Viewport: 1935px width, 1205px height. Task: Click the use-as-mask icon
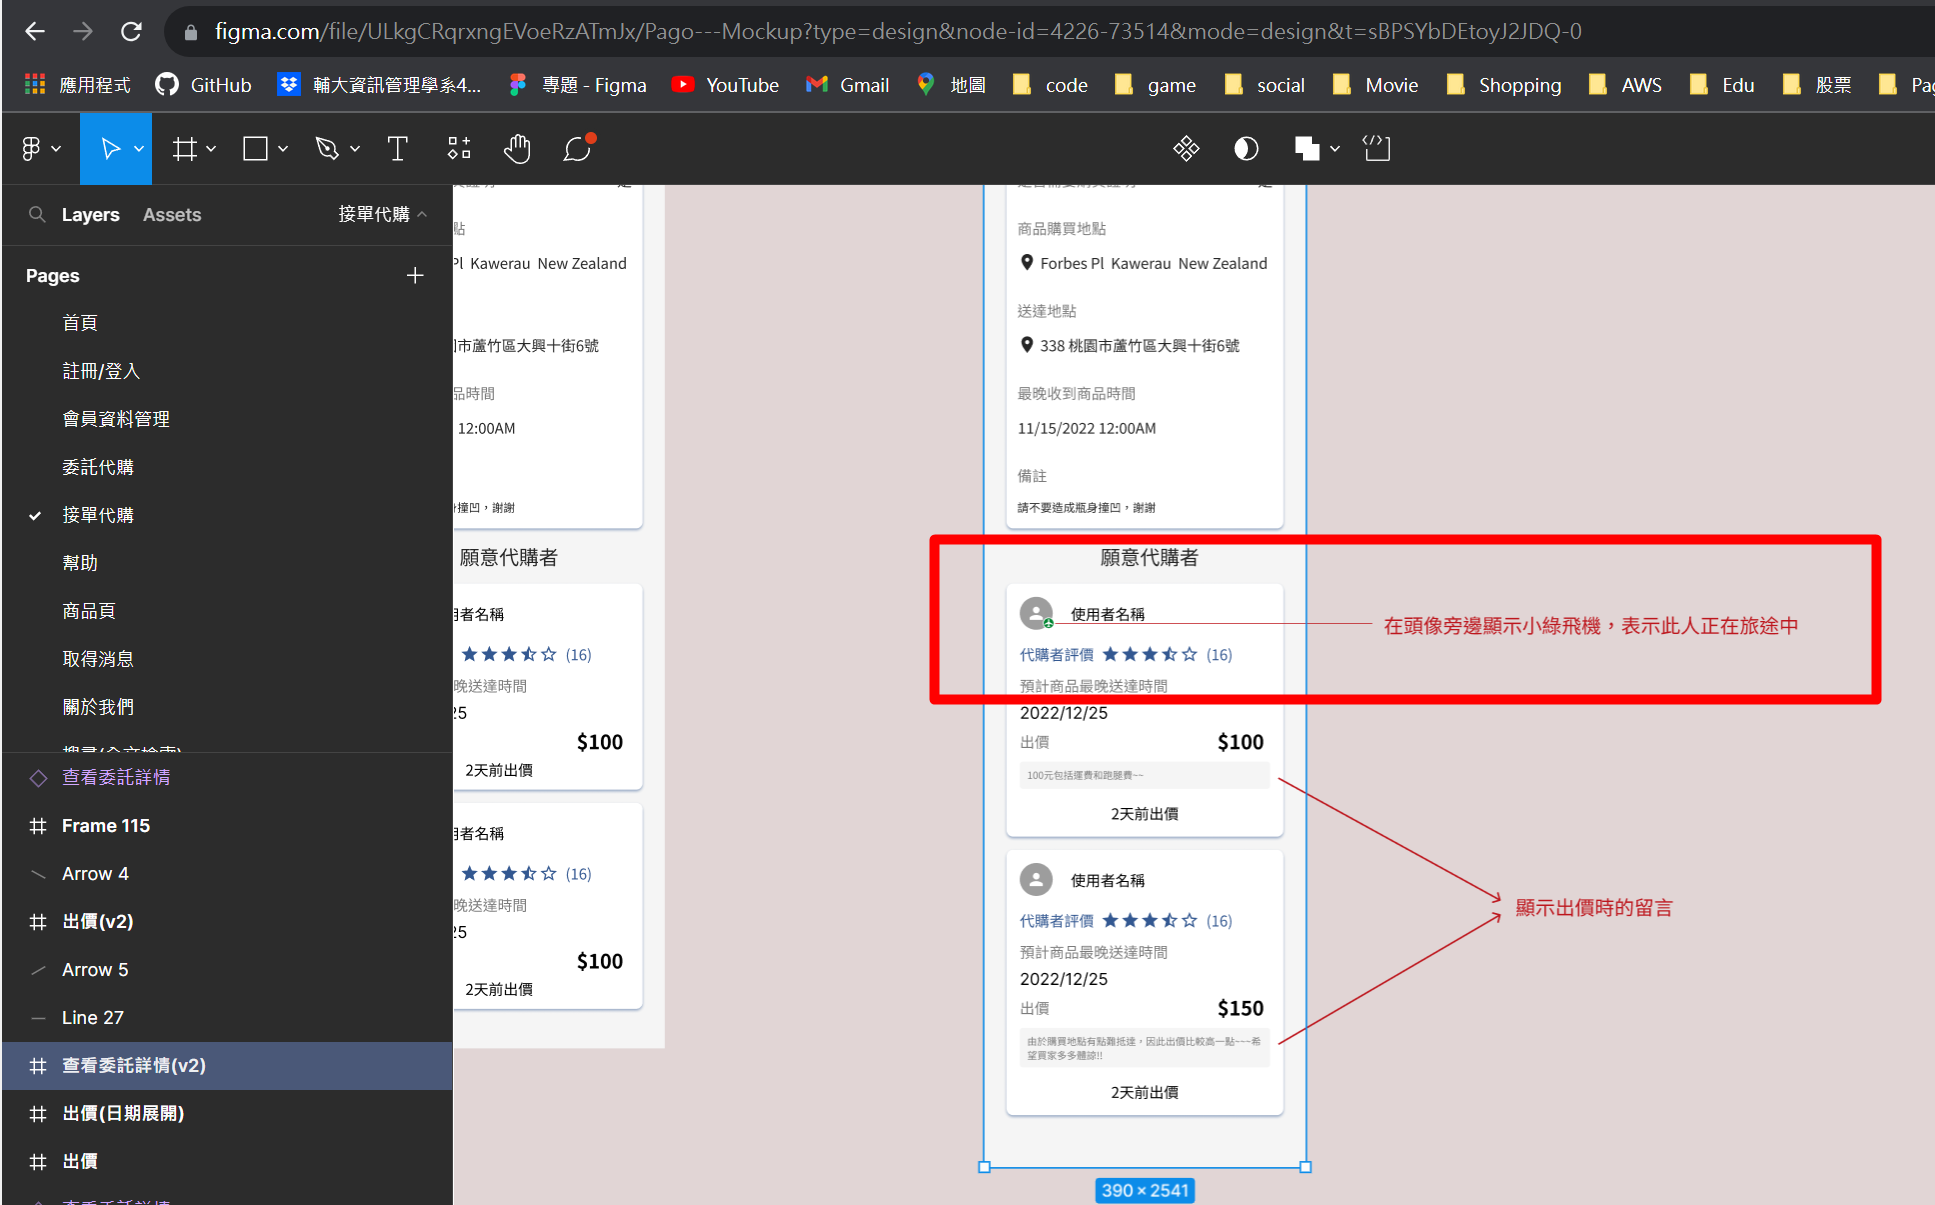pyautogui.click(x=1245, y=148)
